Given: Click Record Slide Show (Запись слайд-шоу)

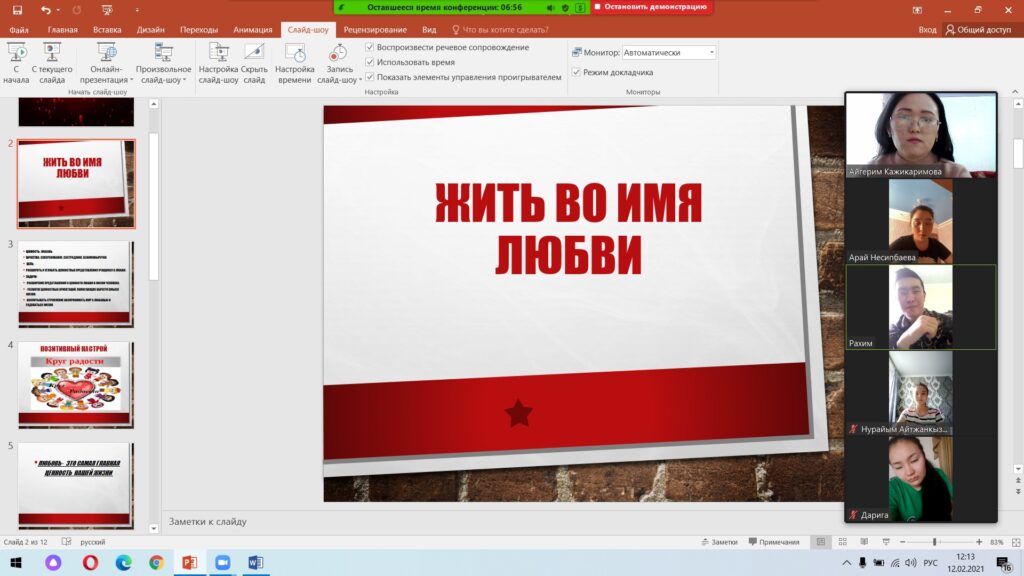Looking at the screenshot, I should pyautogui.click(x=338, y=63).
